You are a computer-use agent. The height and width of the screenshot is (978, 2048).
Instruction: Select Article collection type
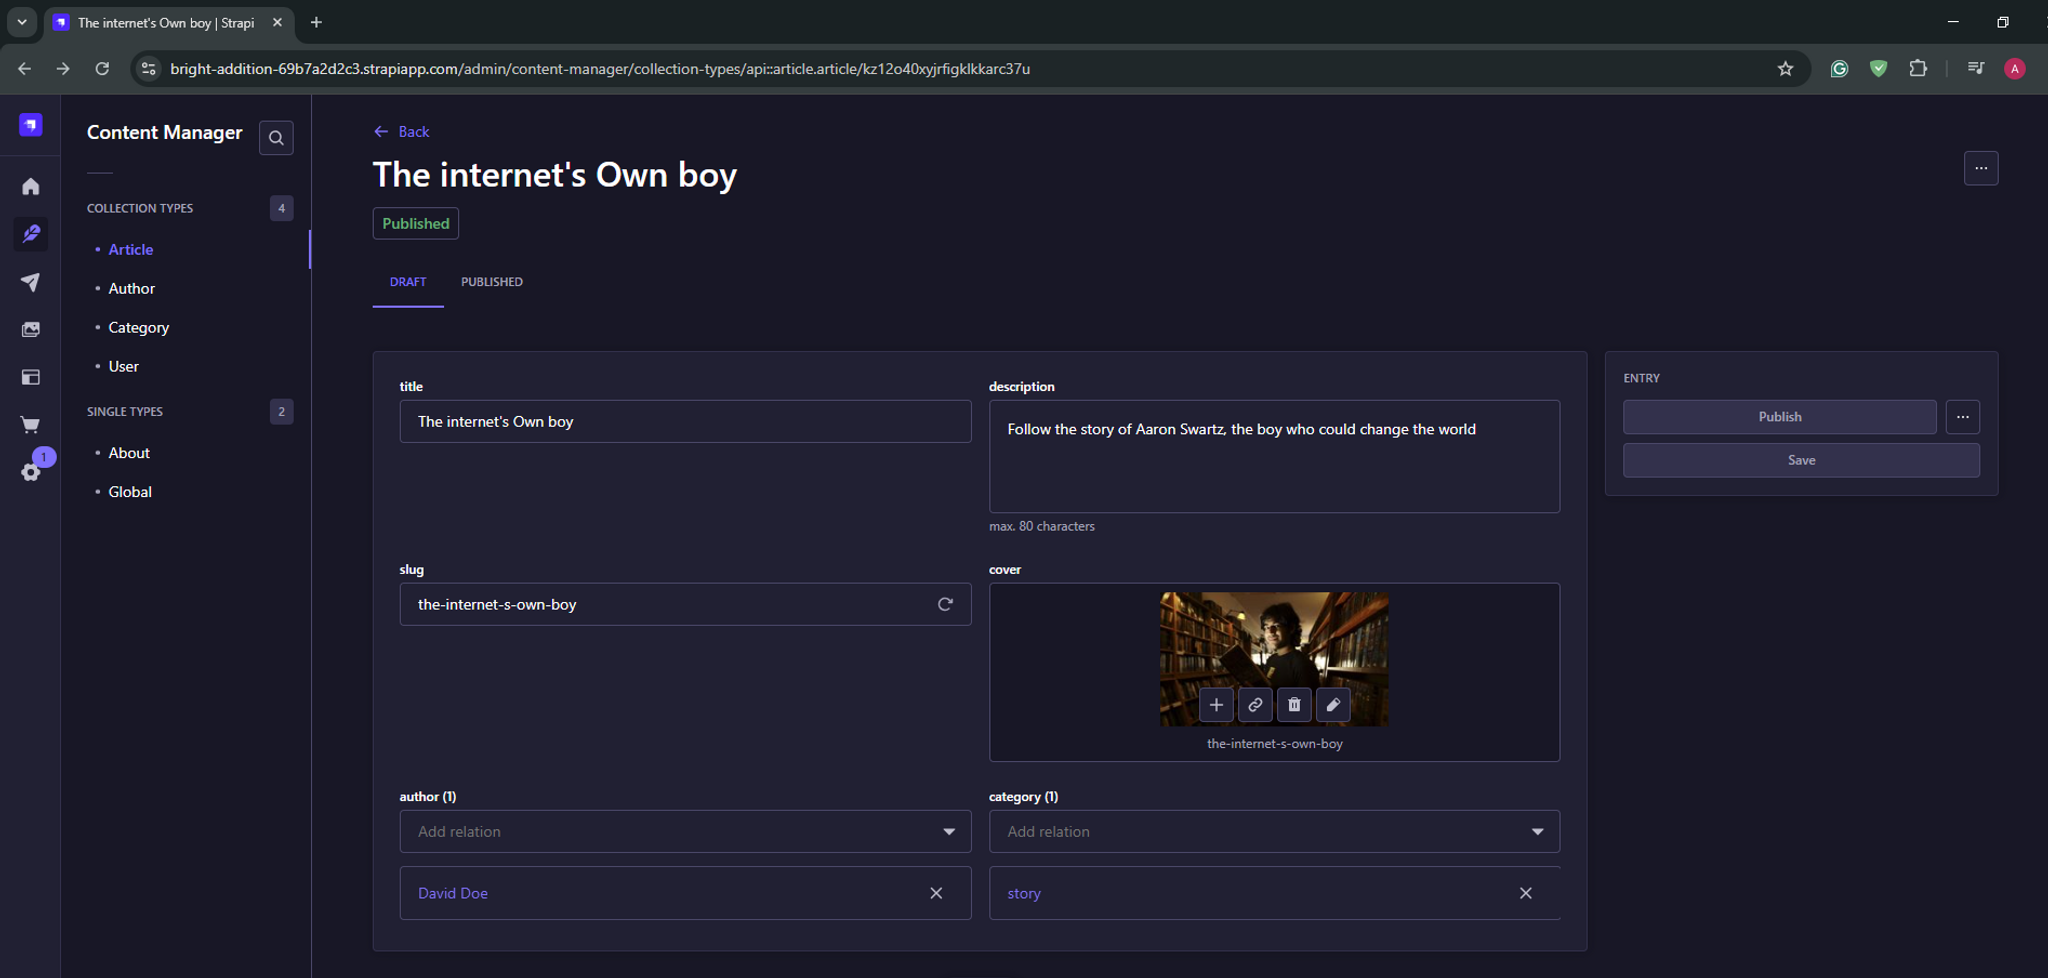pos(131,250)
